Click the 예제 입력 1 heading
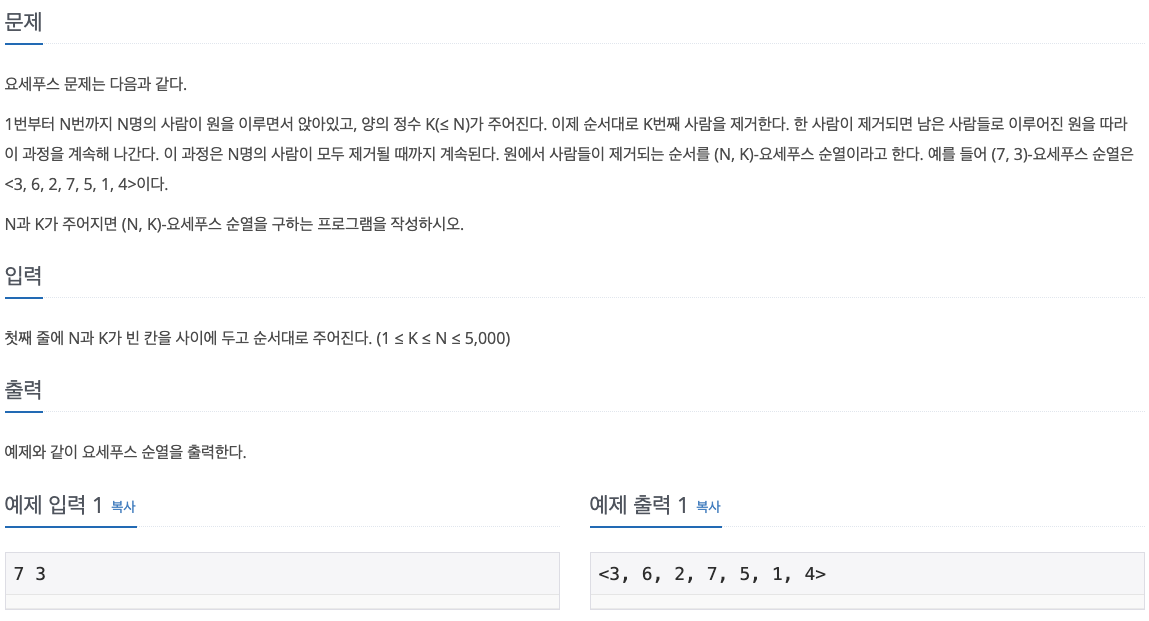This screenshot has width=1149, height=621. click(53, 505)
